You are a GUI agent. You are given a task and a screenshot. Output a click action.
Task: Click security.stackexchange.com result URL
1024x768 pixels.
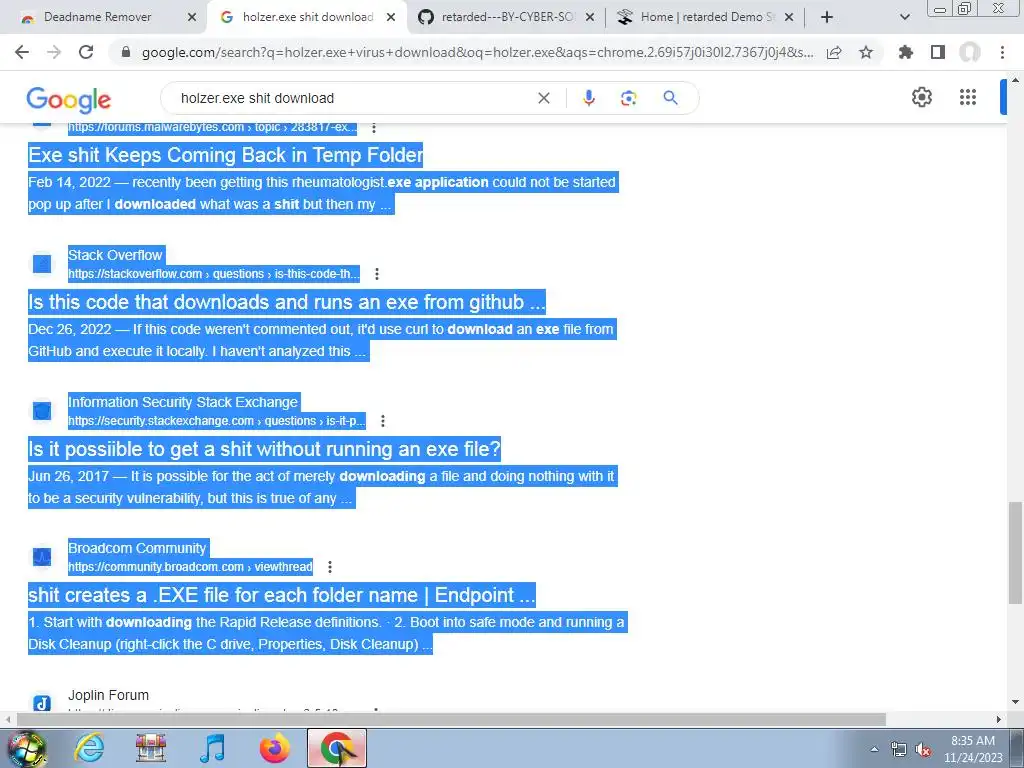click(217, 421)
